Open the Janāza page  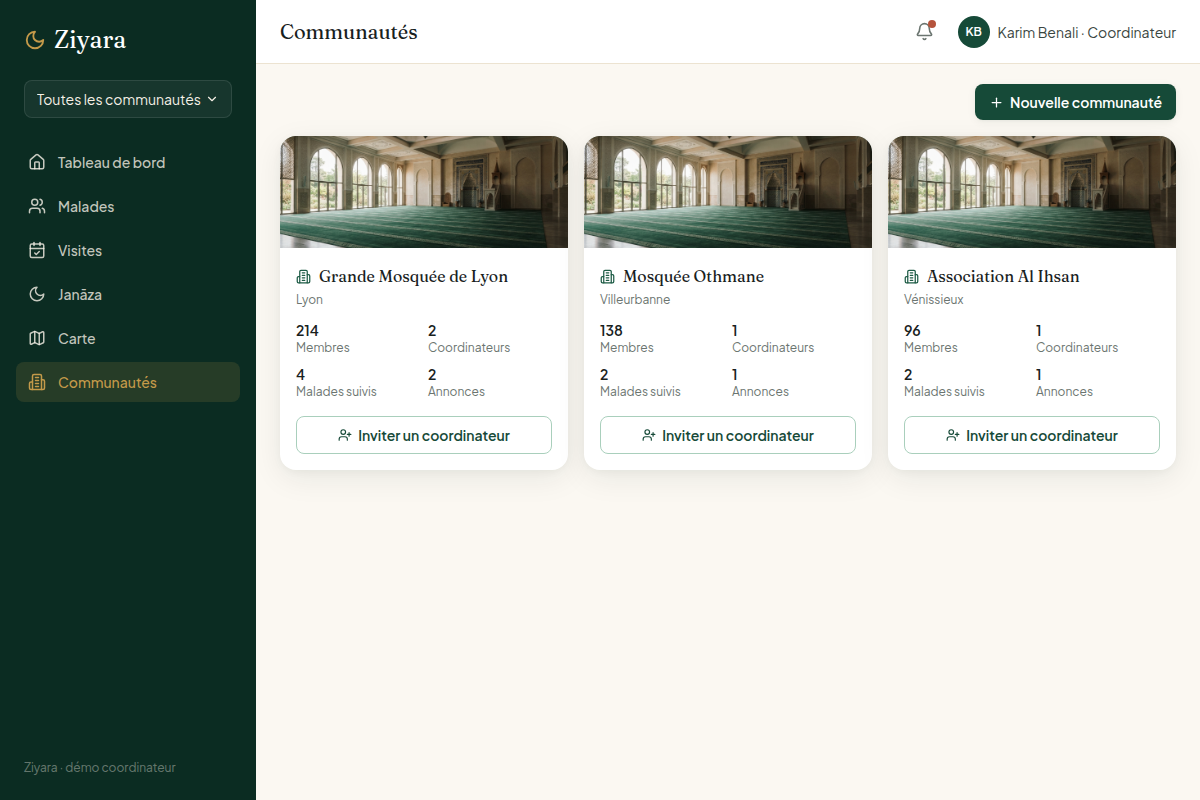[x=128, y=294]
